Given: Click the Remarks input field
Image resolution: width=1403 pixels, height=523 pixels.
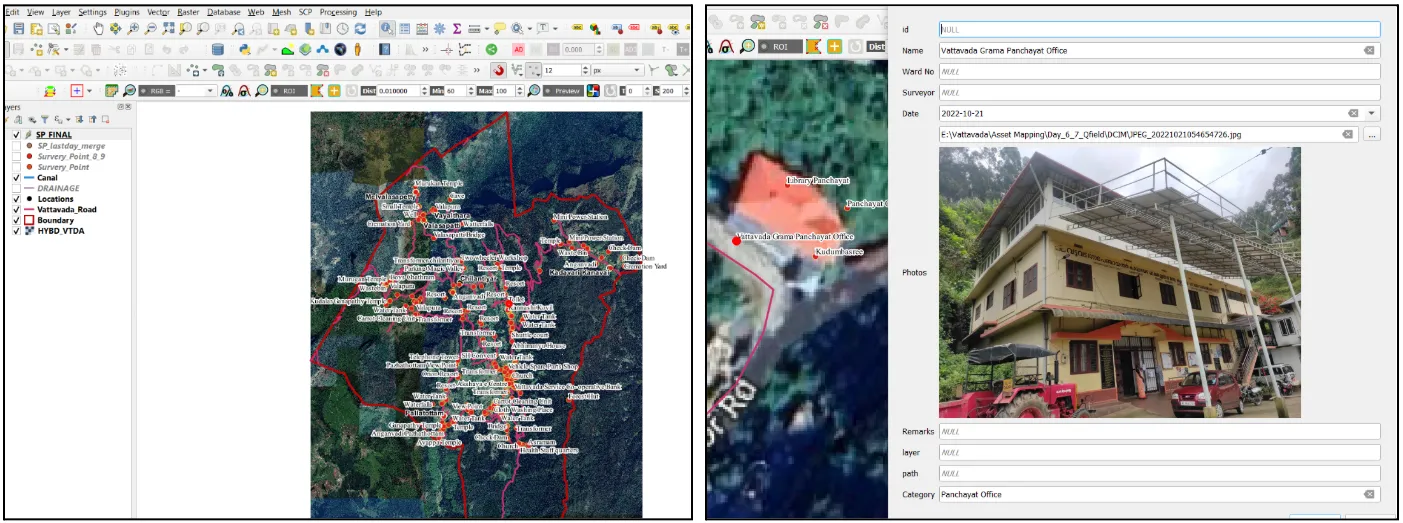Looking at the screenshot, I should 1159,431.
